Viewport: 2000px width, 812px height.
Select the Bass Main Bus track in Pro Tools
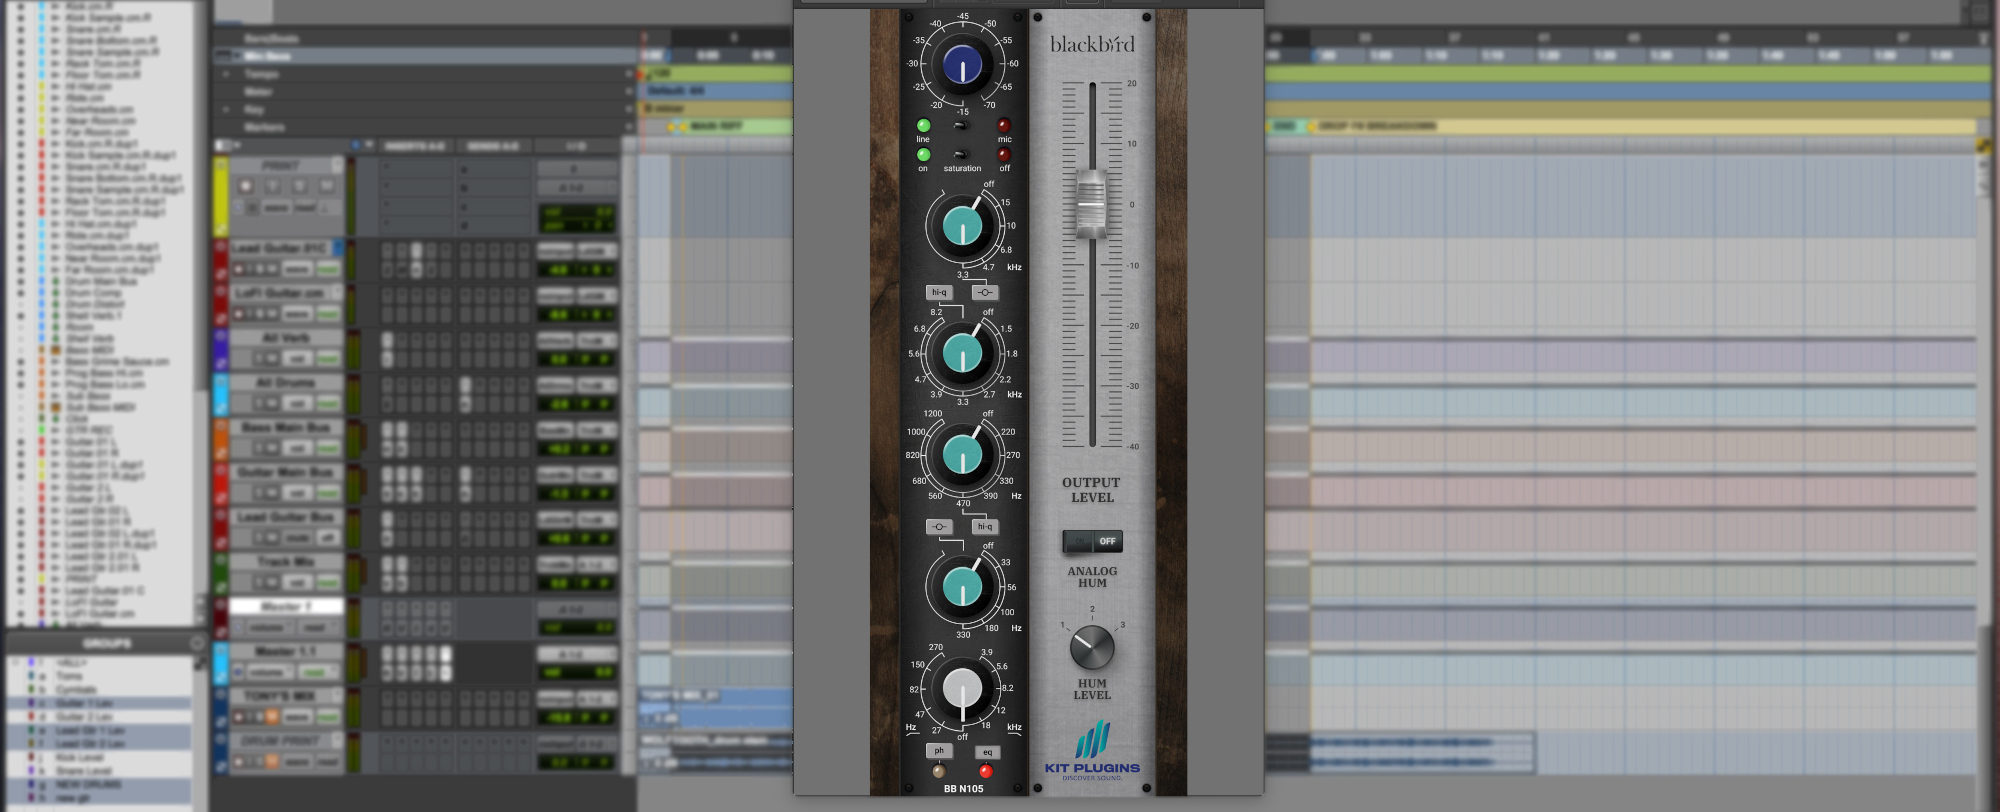coord(286,427)
